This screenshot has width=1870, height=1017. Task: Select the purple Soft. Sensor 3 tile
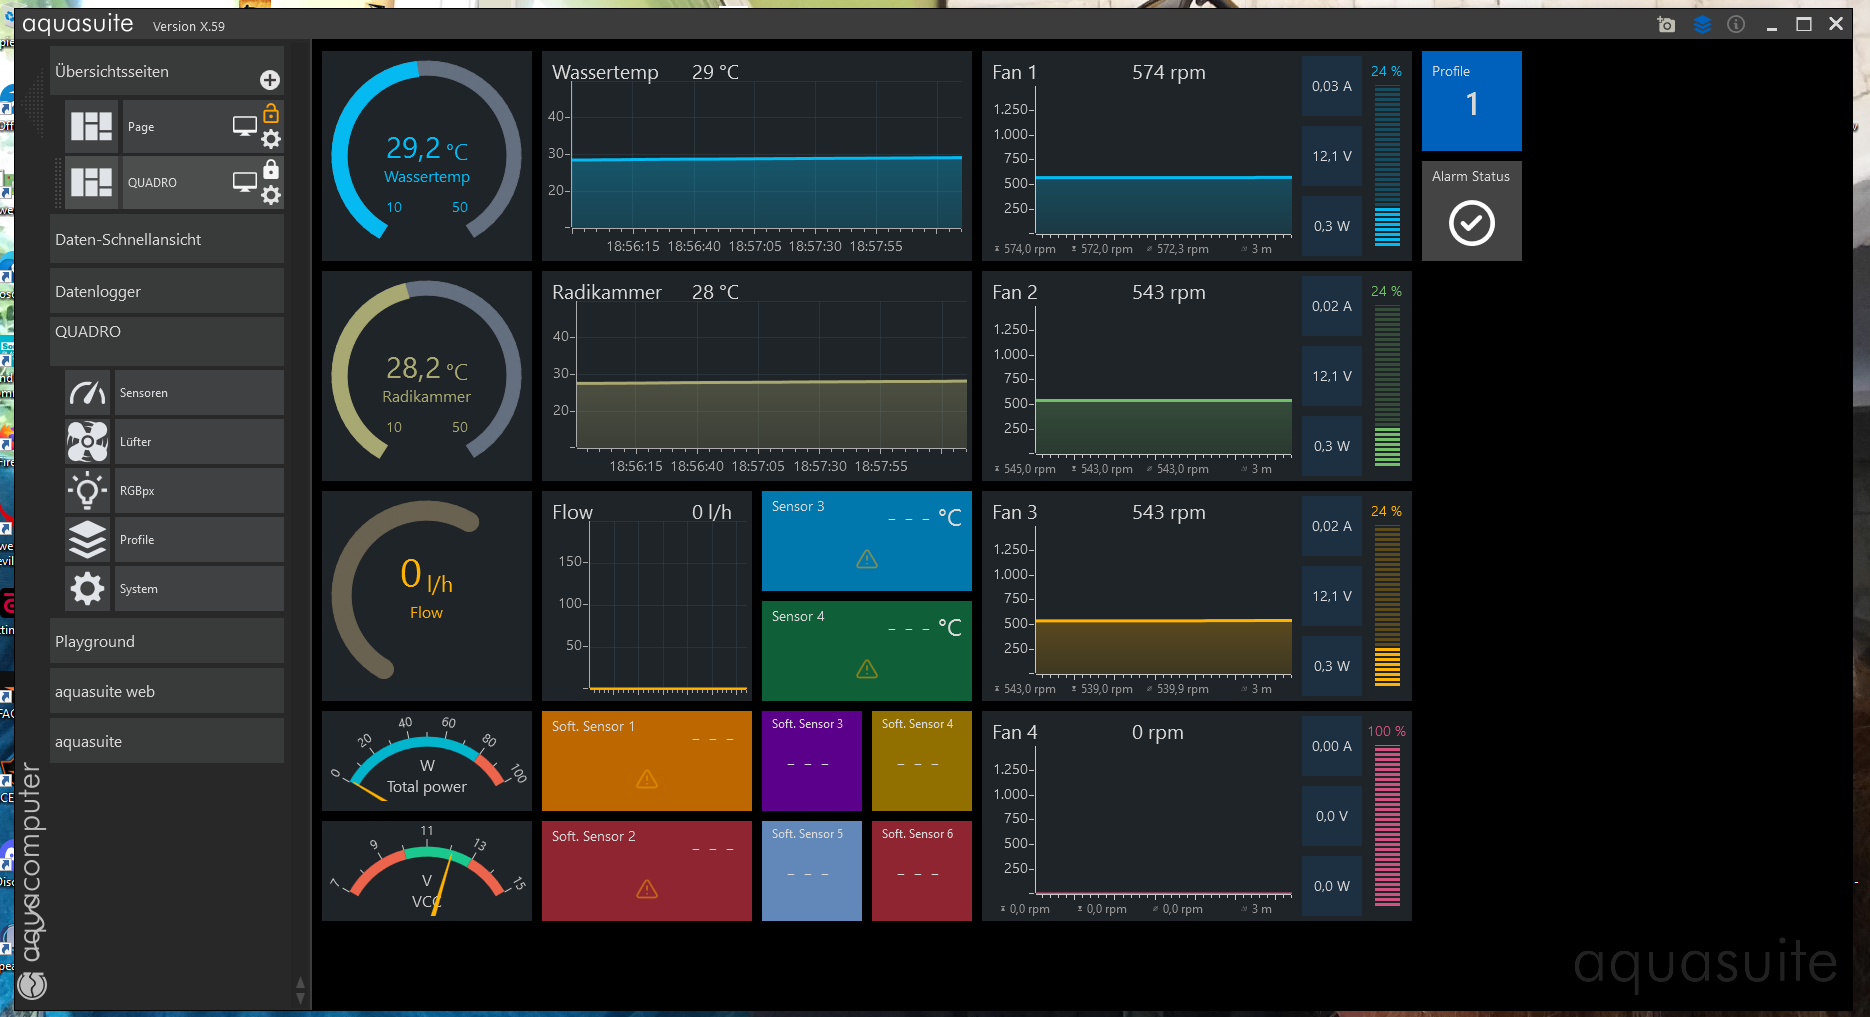point(812,761)
